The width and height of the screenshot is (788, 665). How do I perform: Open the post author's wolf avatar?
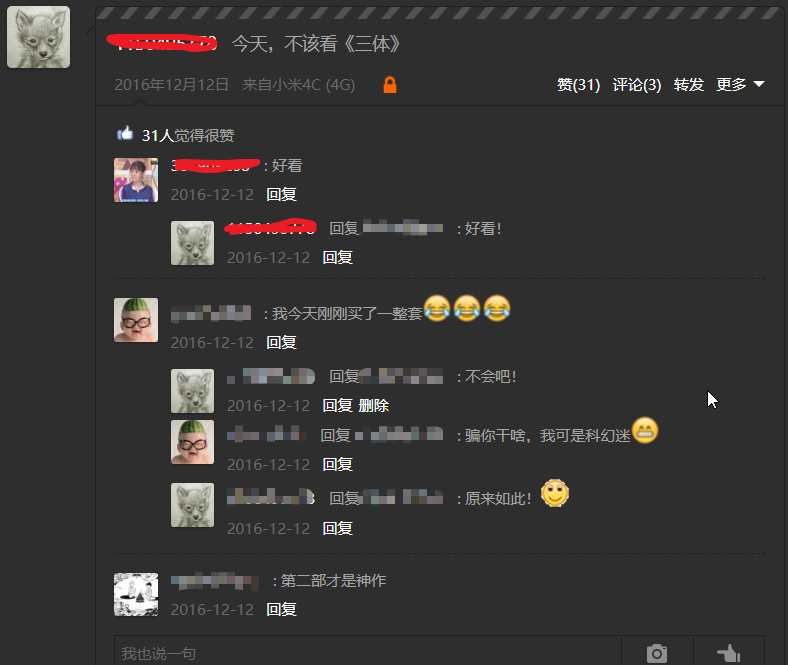[38, 37]
